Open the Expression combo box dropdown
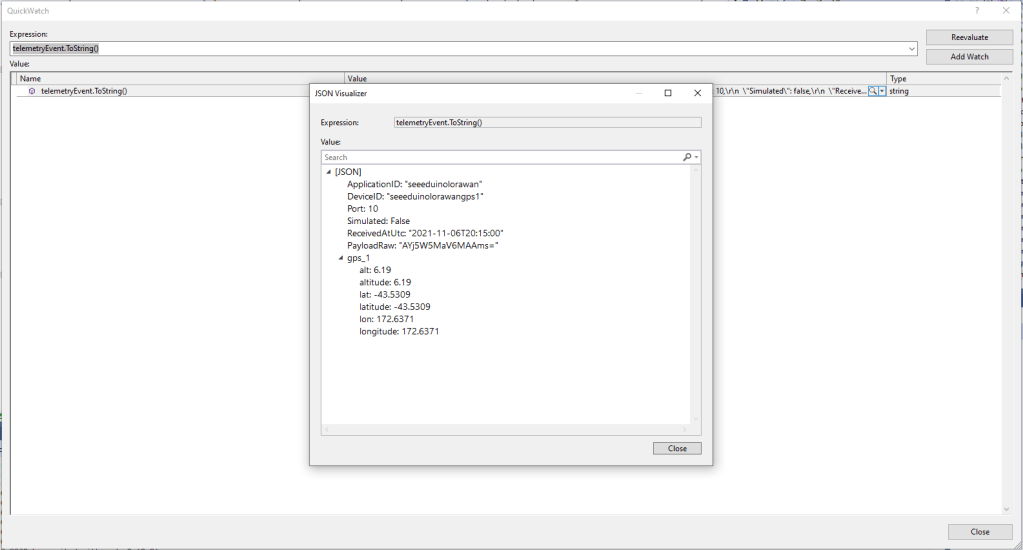This screenshot has height=550, width=1023. [912, 48]
